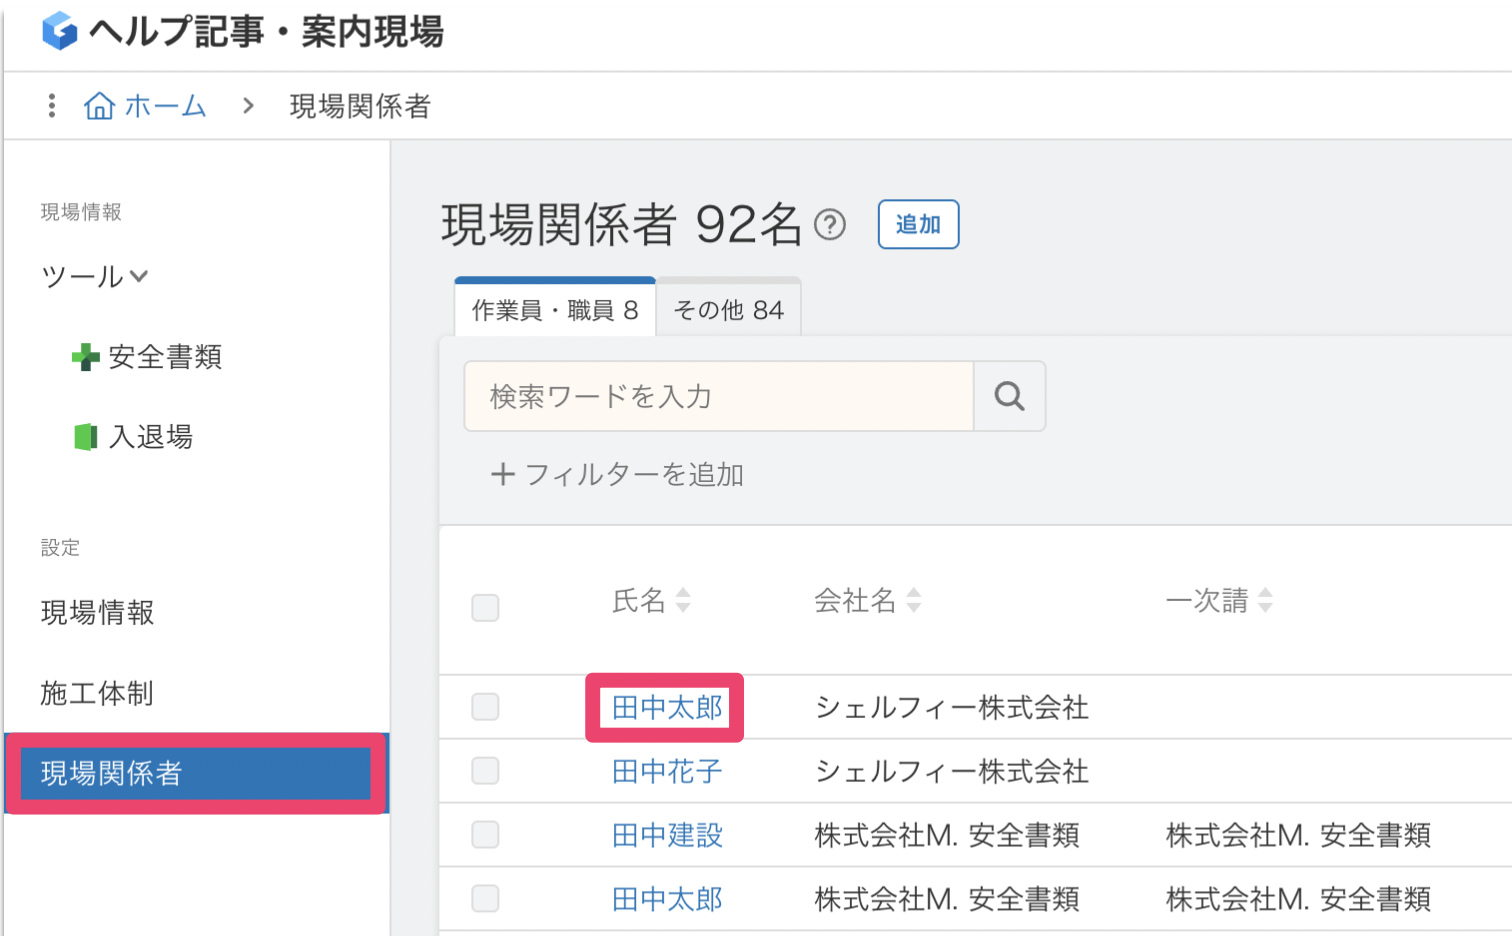Screen dimensions: 1512x936
Task: Open the 田中建設 link
Action: [x=667, y=835]
